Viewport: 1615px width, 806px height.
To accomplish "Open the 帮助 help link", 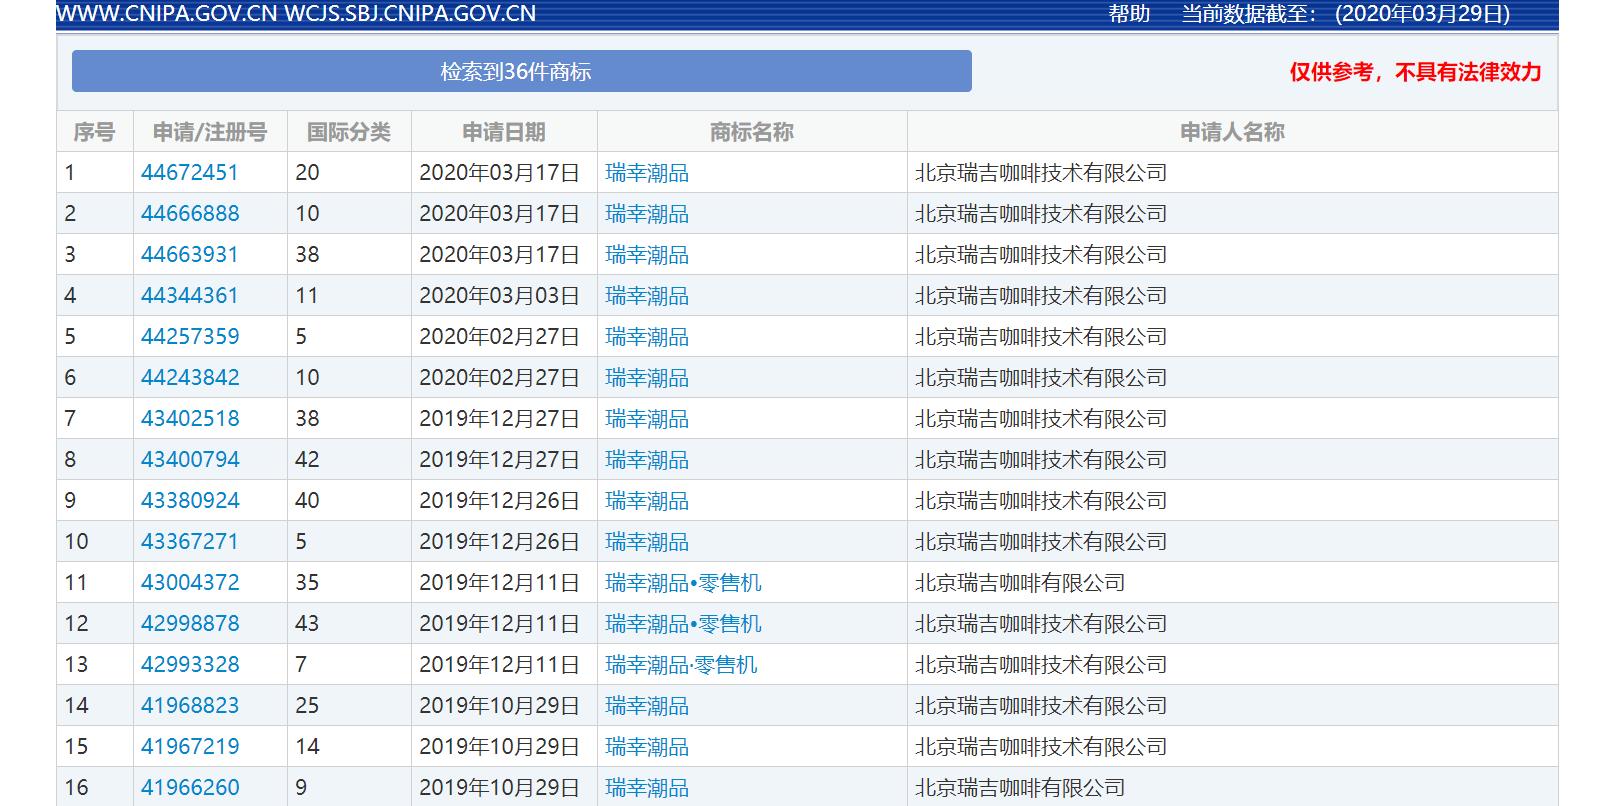I will [1128, 14].
